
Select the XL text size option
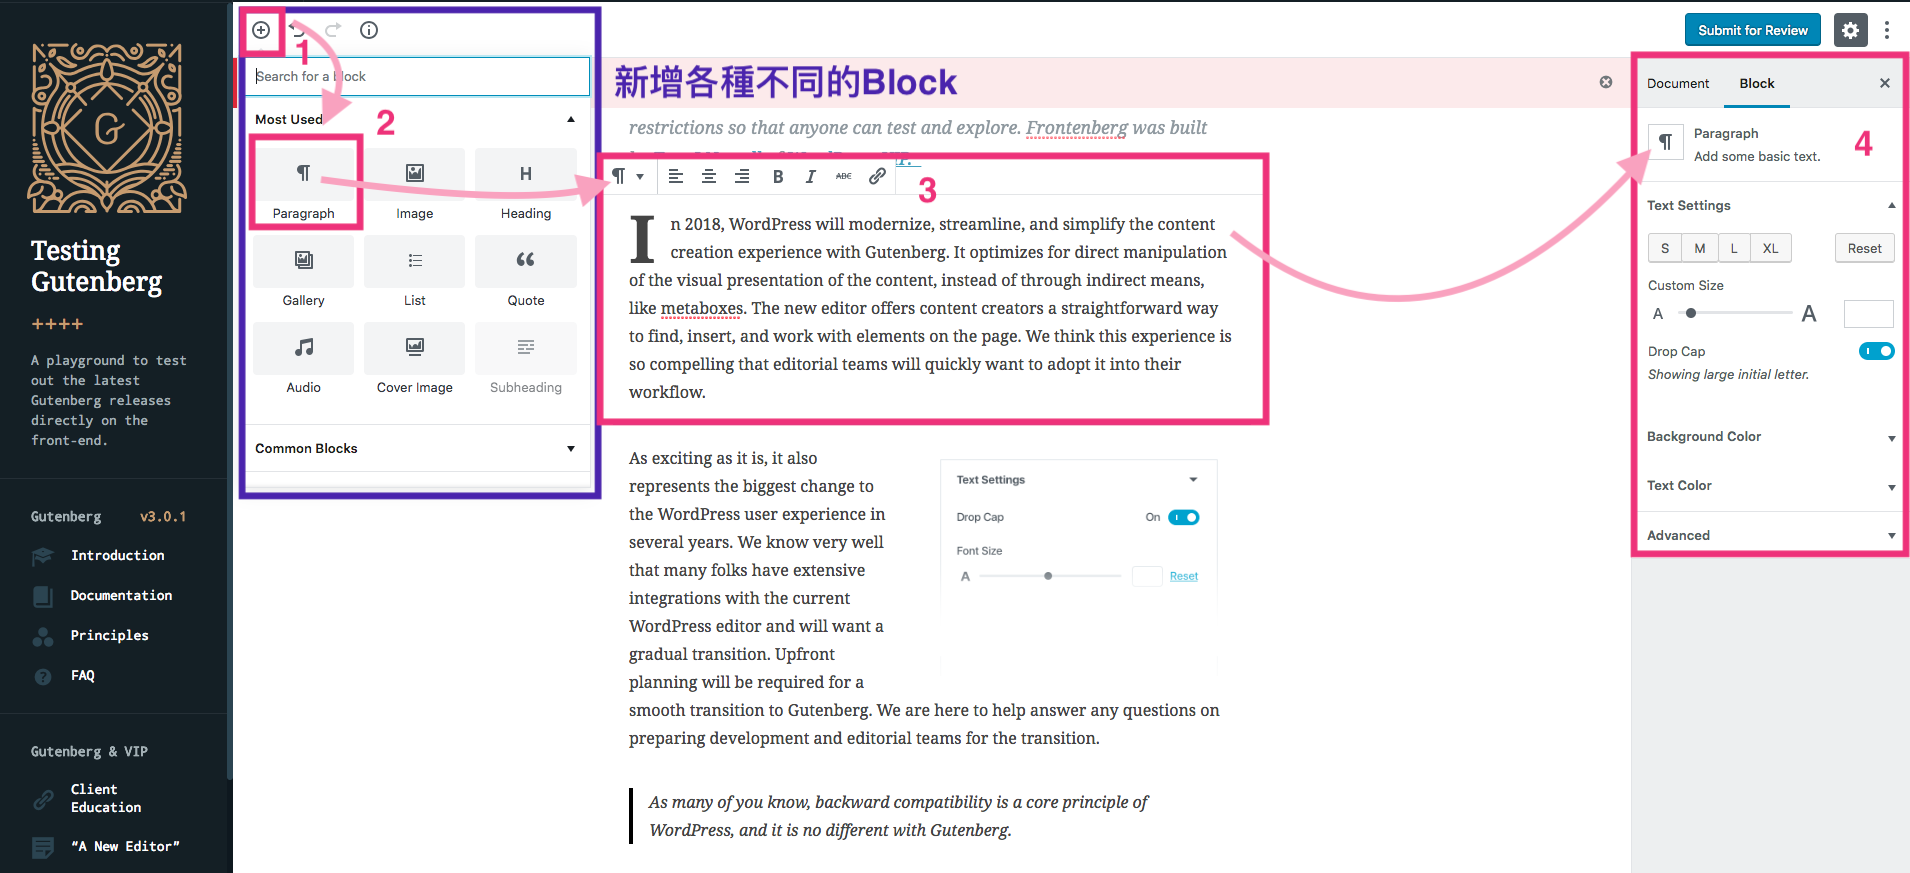pyautogui.click(x=1770, y=248)
